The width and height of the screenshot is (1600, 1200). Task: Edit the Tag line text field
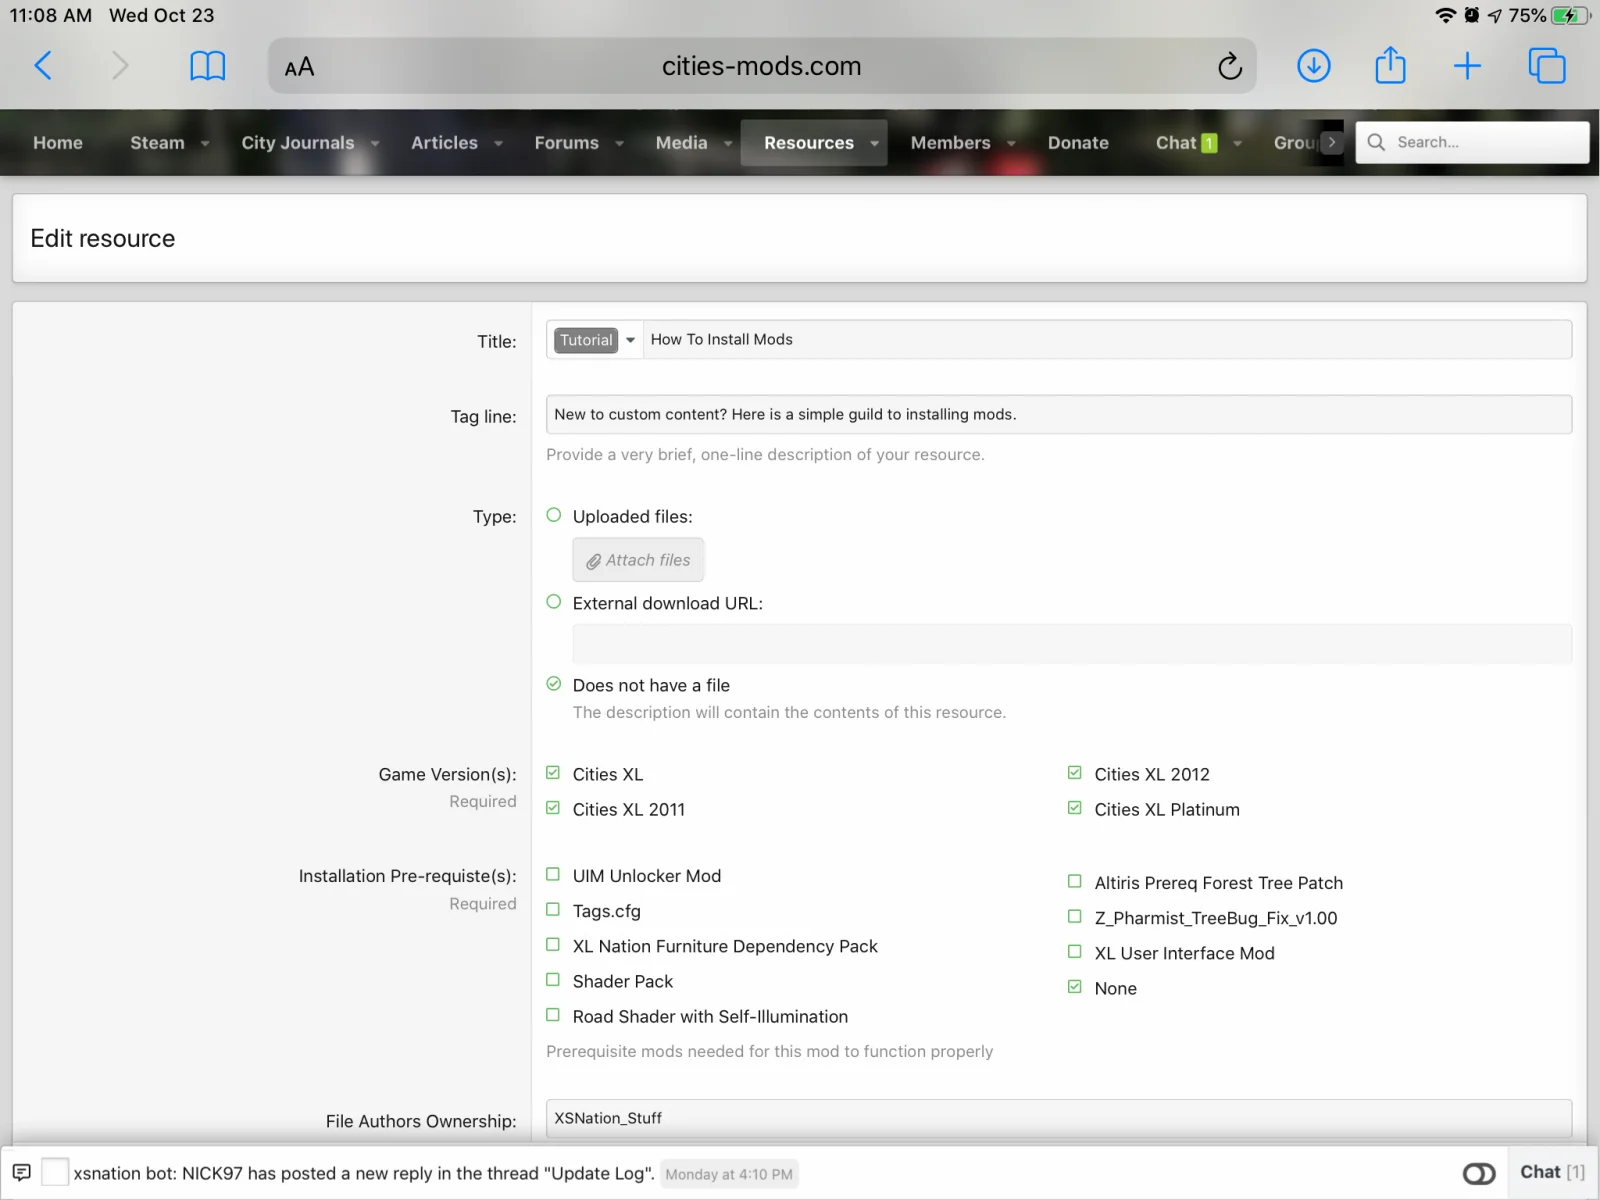point(1059,414)
